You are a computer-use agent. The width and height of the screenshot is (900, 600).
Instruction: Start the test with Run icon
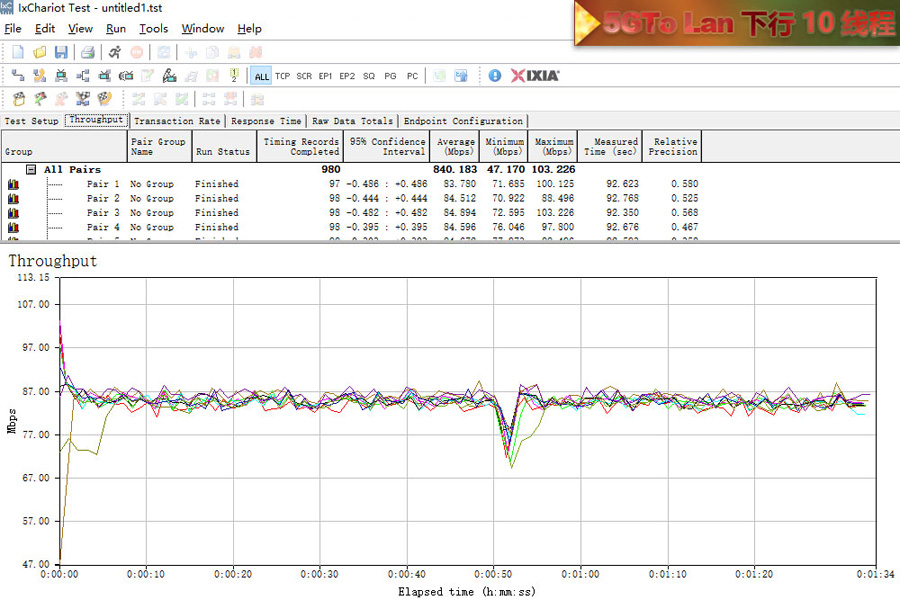(x=115, y=52)
